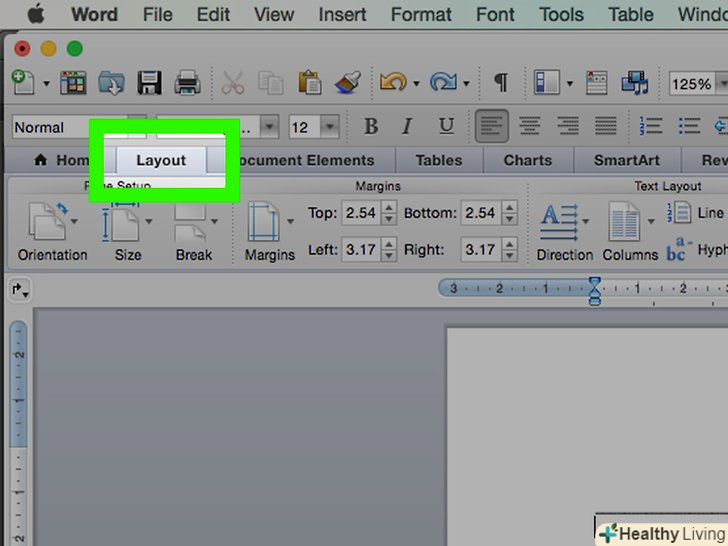Click the Print icon

[x=188, y=83]
